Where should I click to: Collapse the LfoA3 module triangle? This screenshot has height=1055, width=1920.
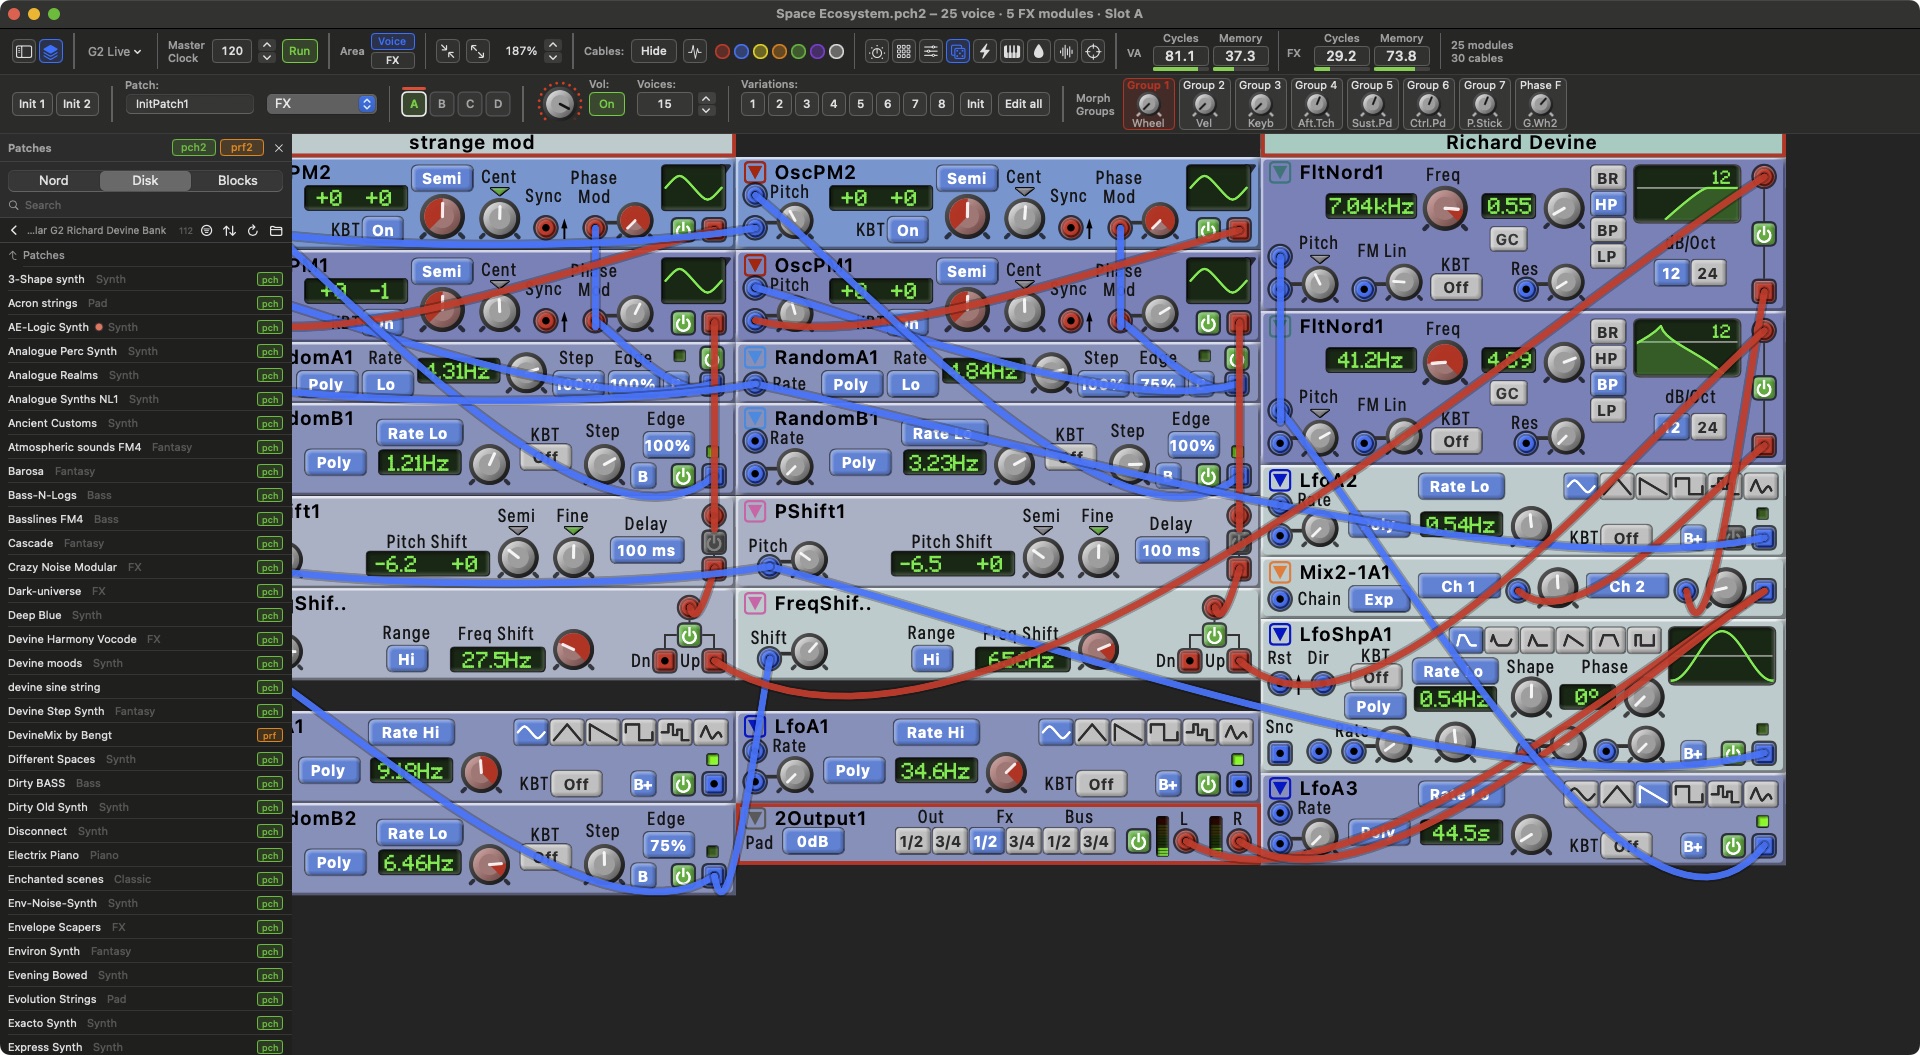(1280, 788)
